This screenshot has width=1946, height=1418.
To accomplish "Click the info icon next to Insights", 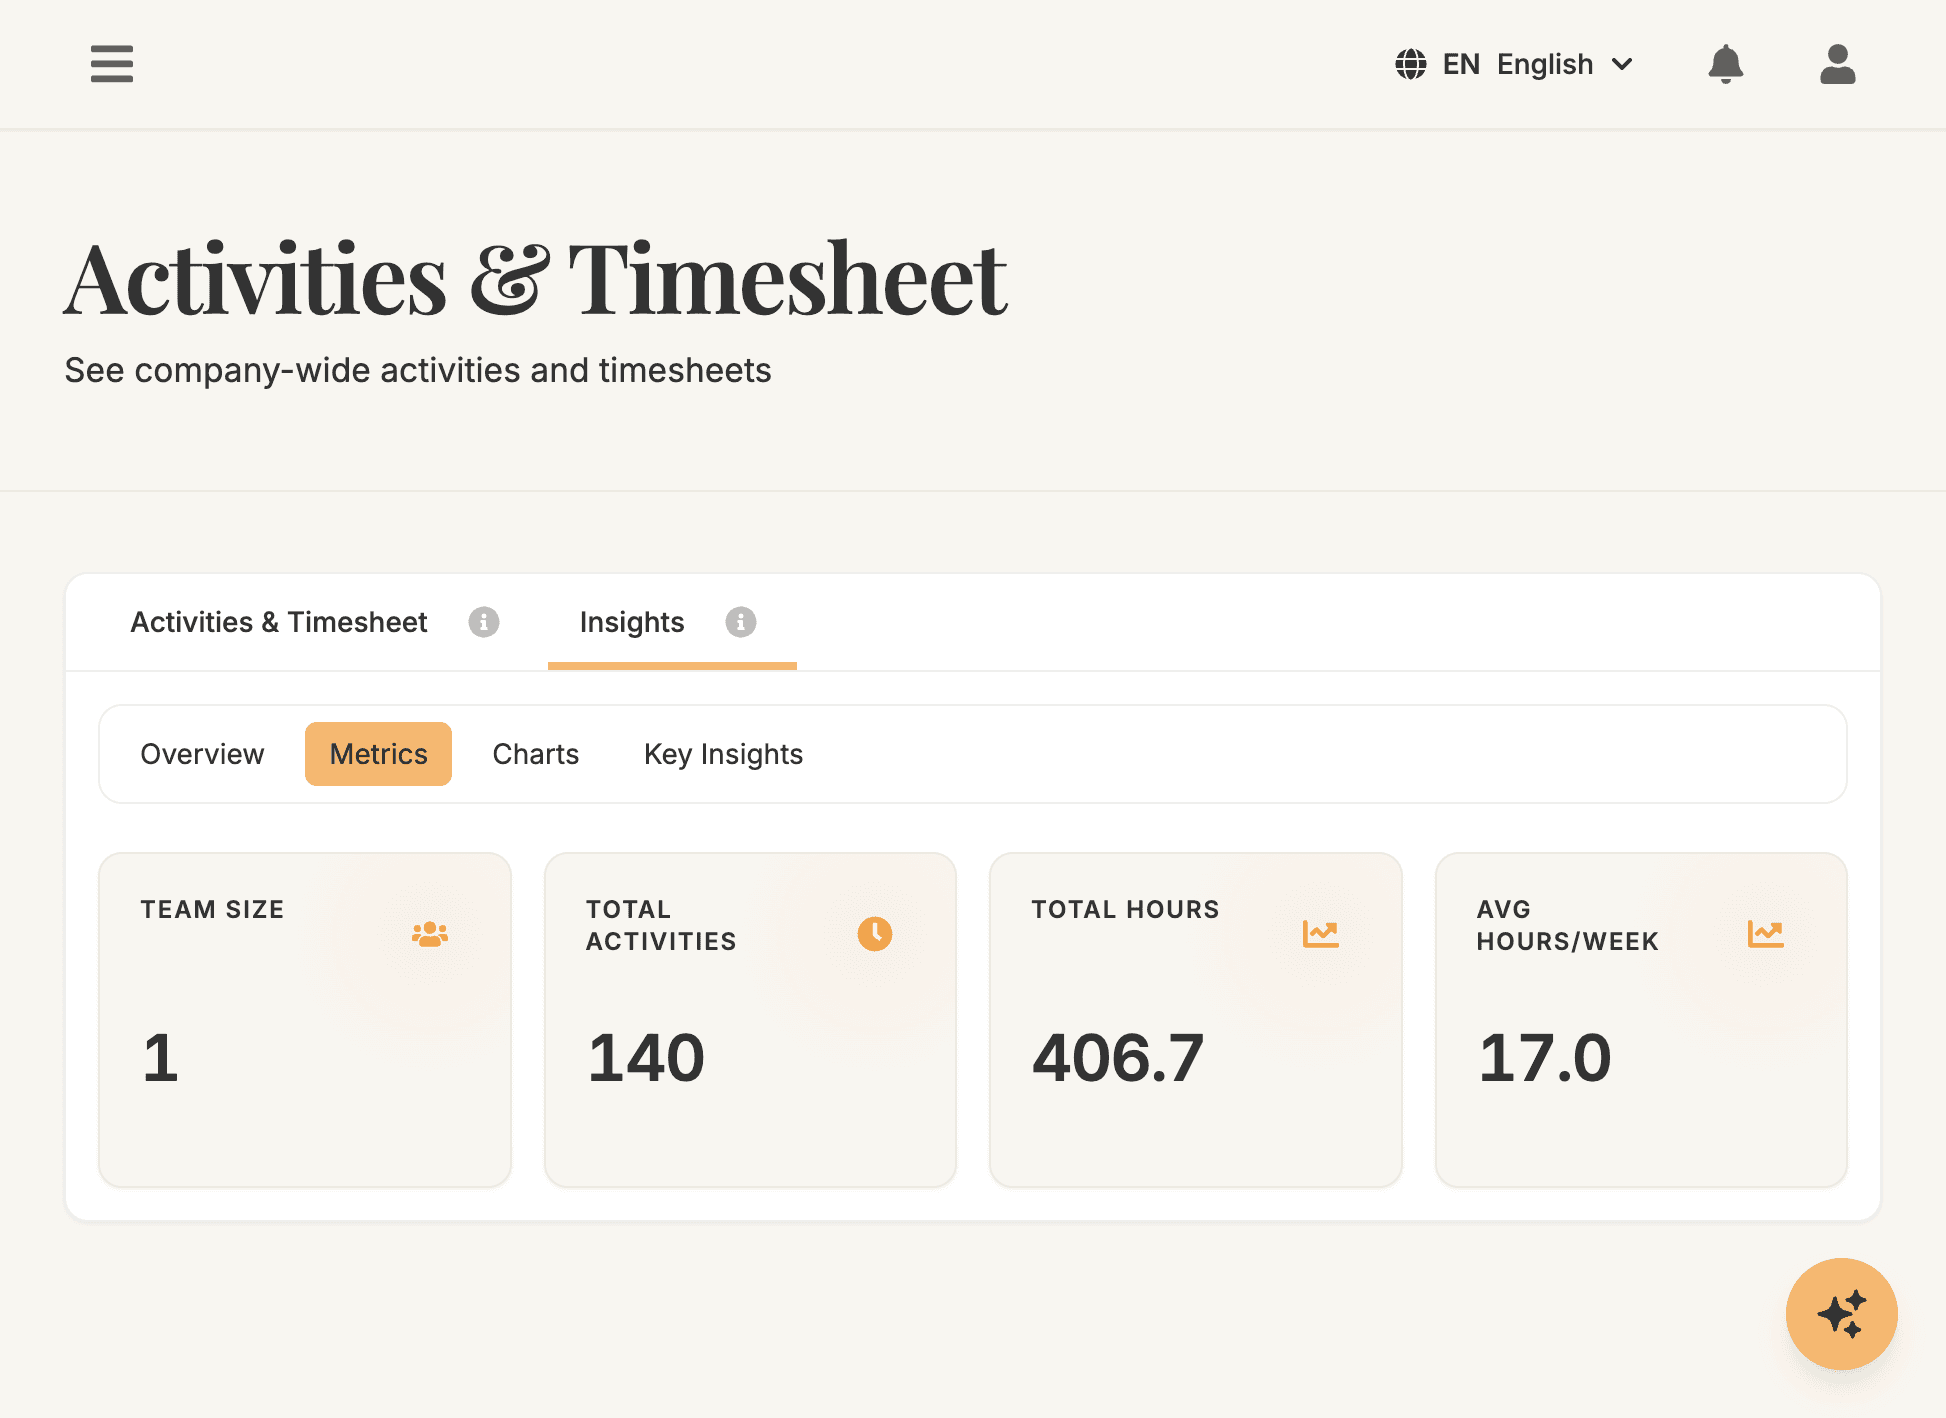I will click(741, 622).
